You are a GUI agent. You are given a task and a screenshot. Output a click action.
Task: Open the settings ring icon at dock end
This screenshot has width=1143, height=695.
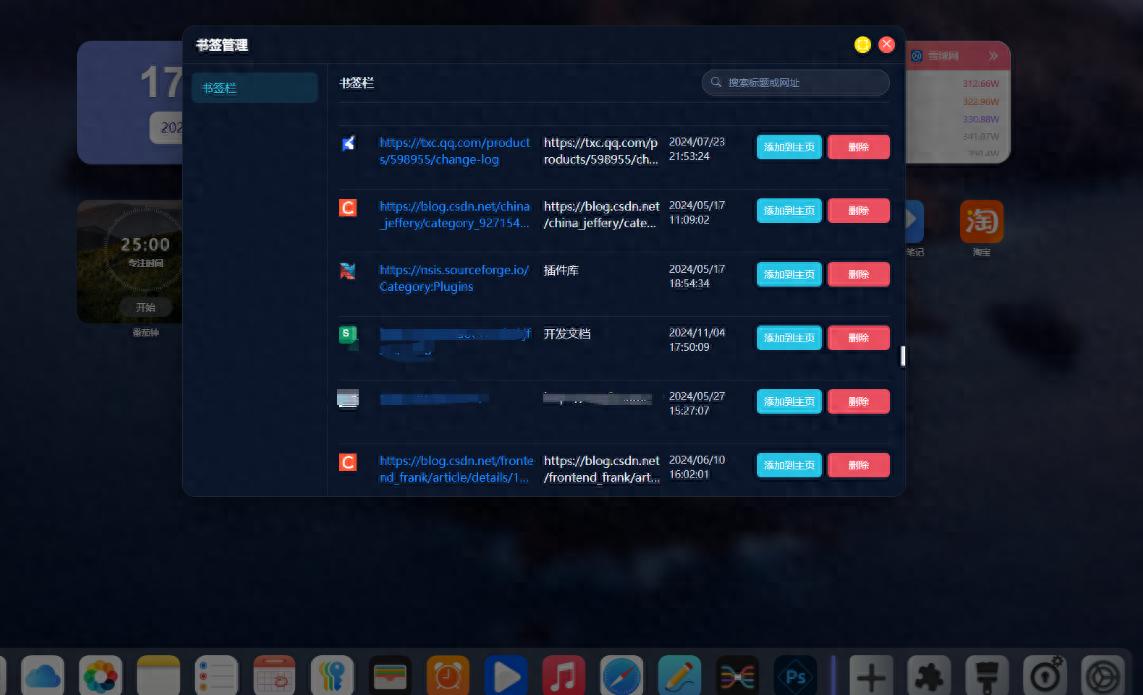[1103, 675]
